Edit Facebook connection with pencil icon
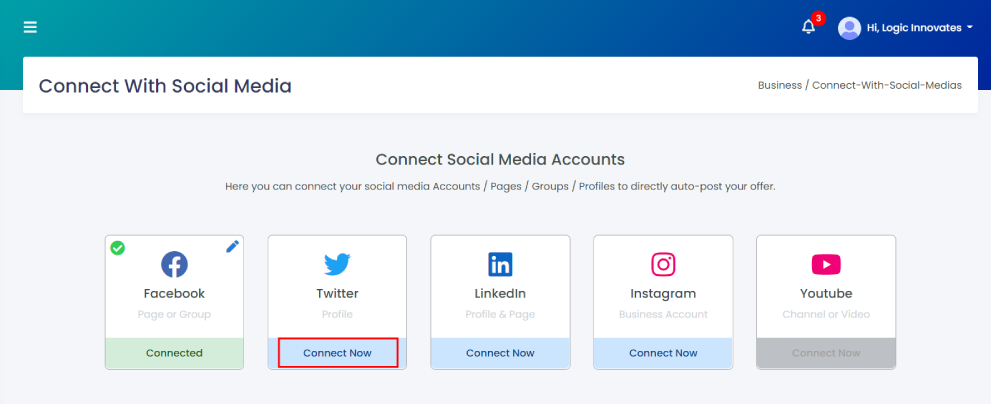The width and height of the screenshot is (991, 404). coord(233,247)
